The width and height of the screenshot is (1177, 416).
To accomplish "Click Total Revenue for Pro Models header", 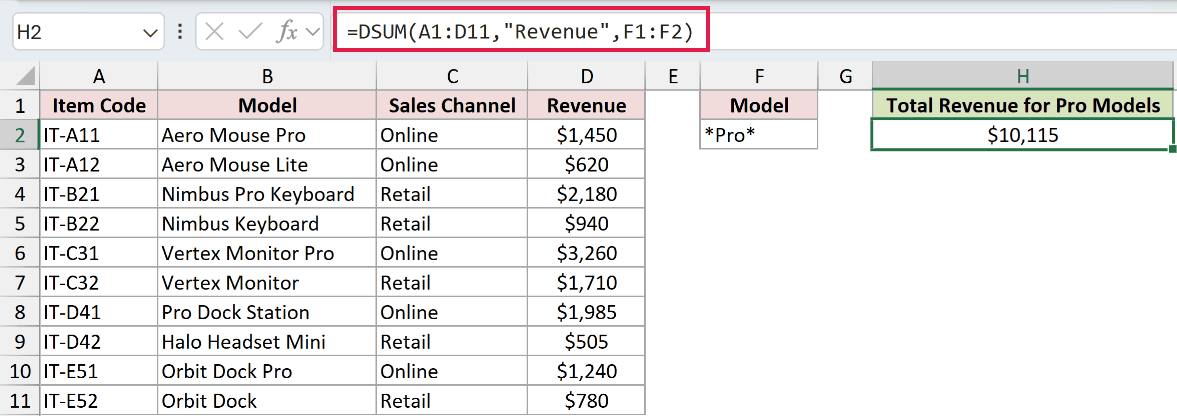I will pyautogui.click(x=1022, y=106).
